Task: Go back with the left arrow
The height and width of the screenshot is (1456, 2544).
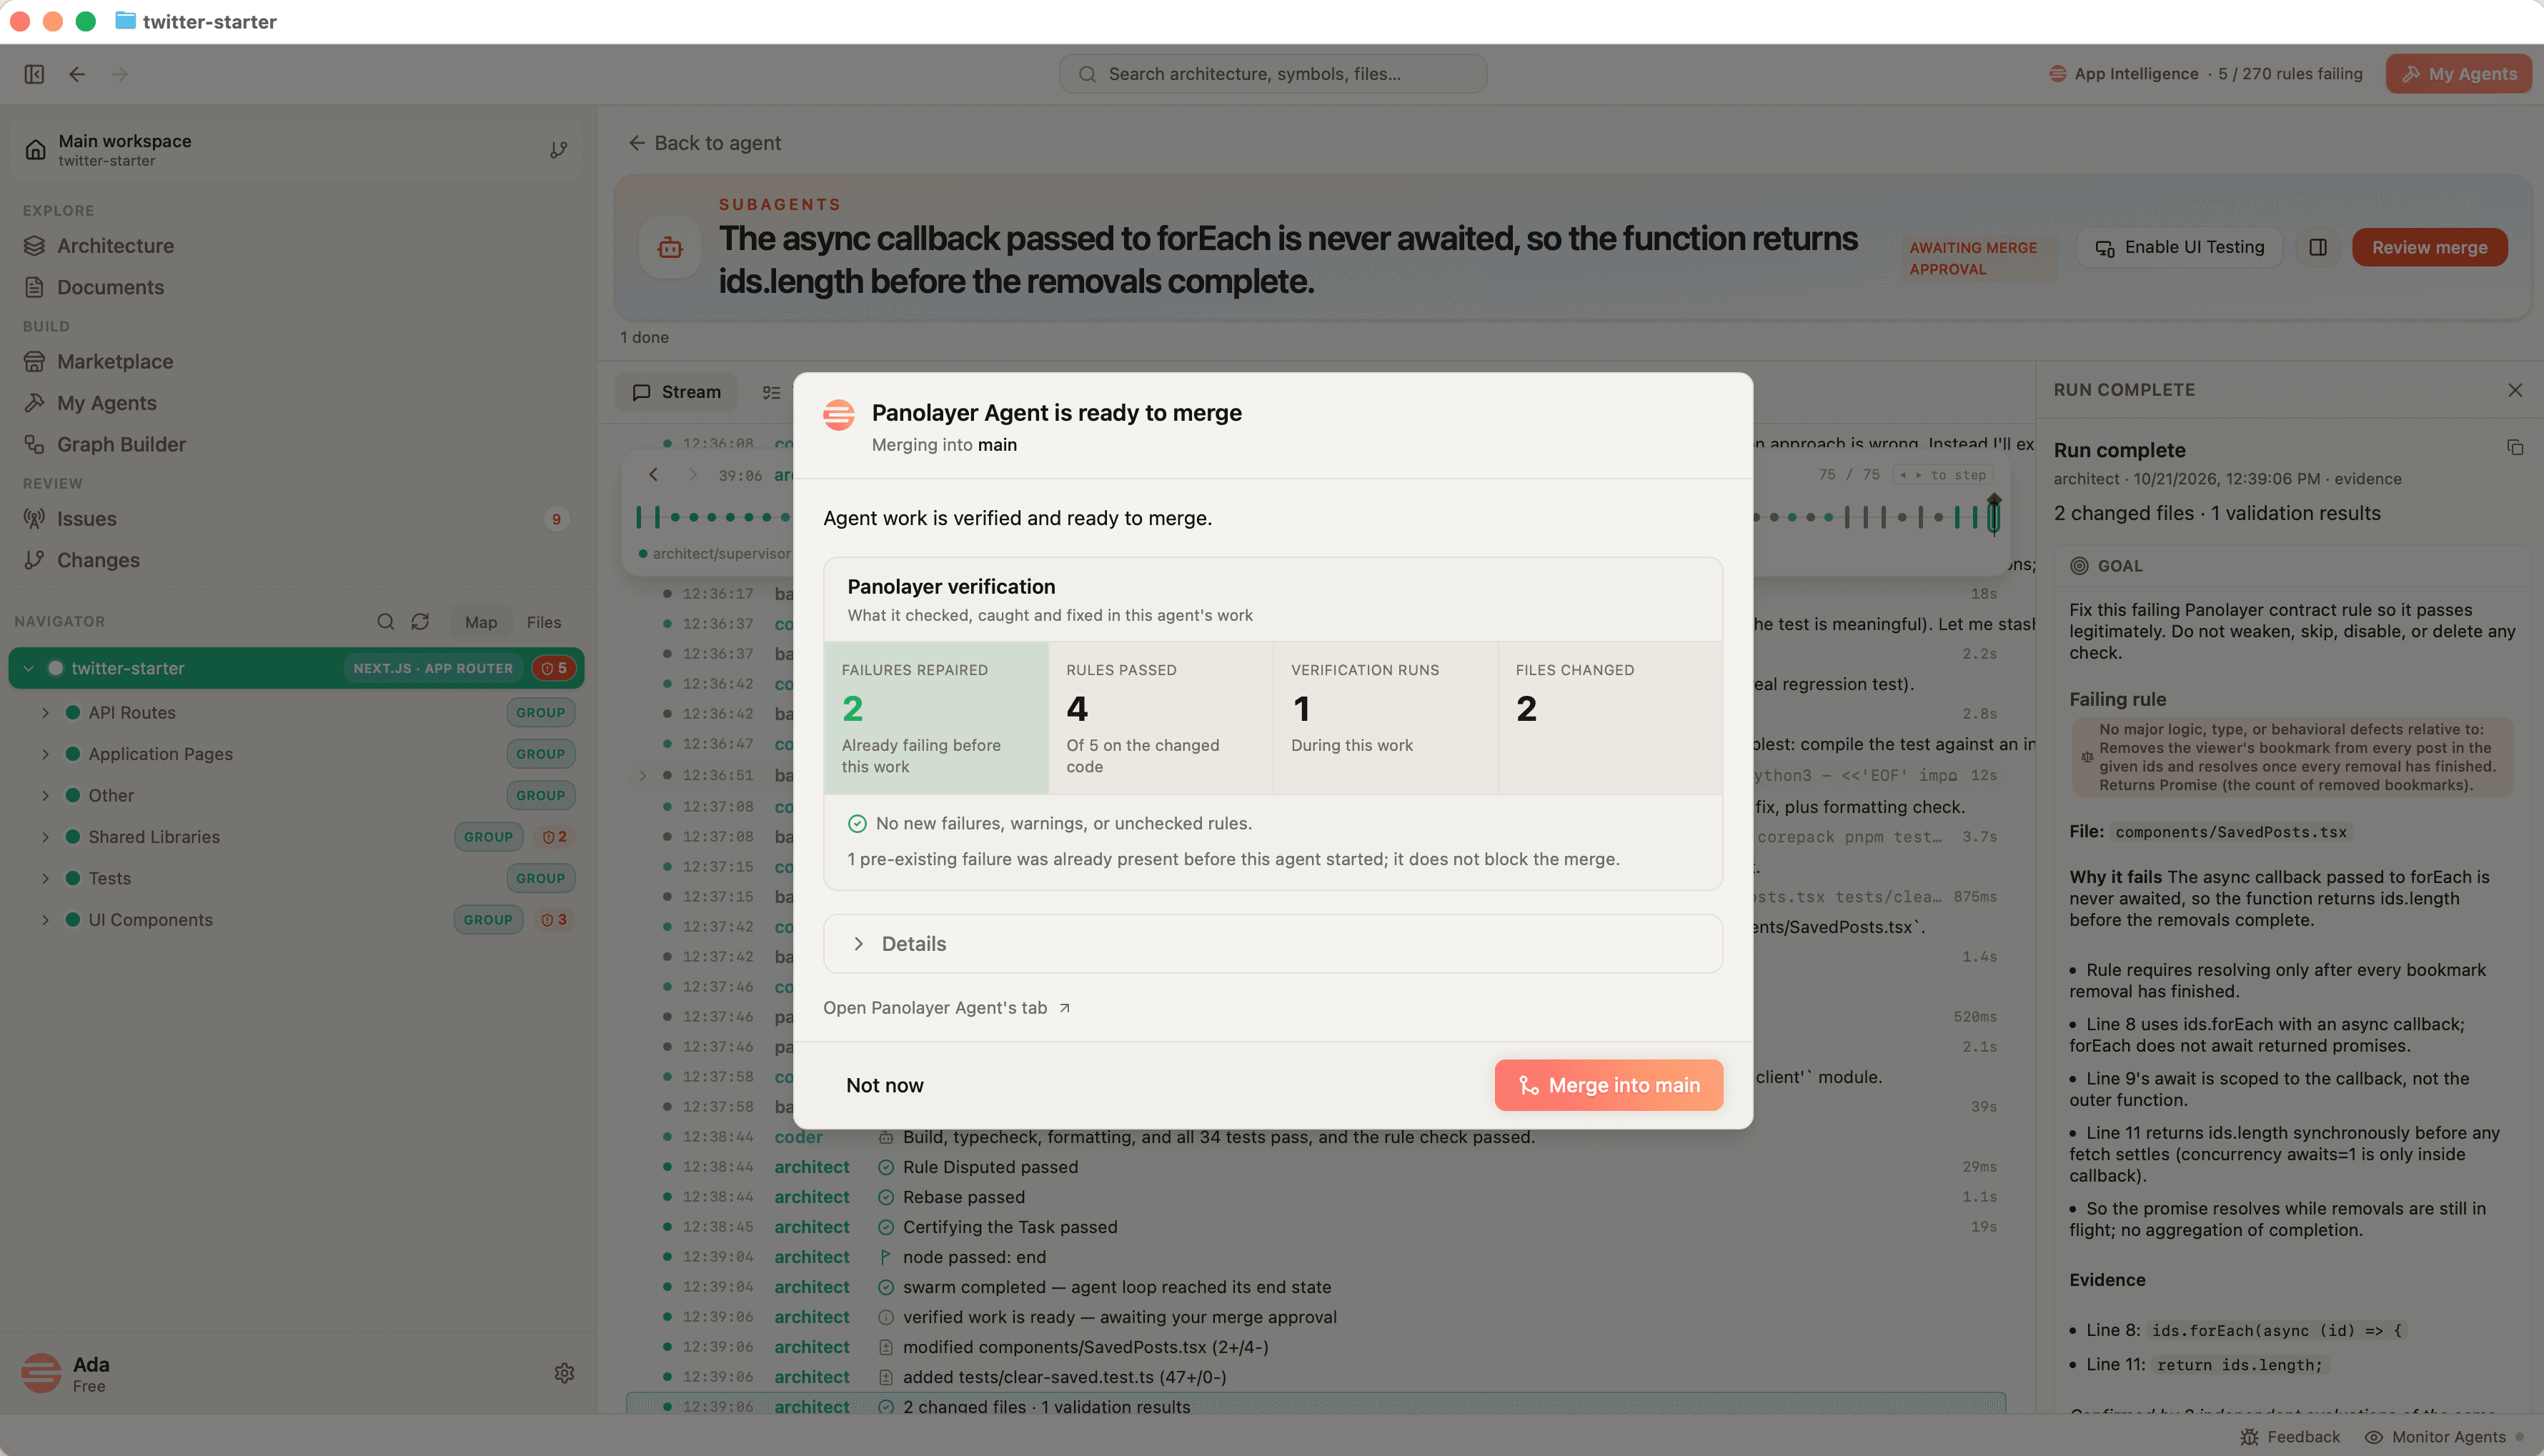Action: 77,74
